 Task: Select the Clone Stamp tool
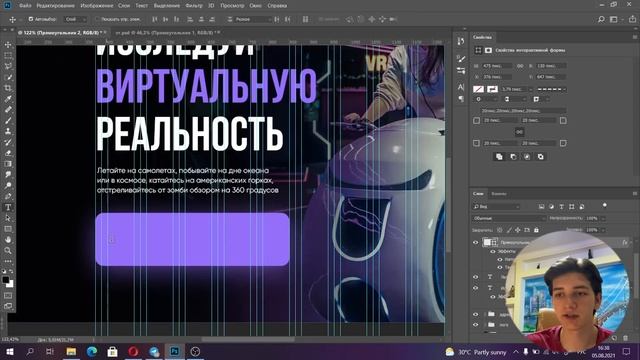pos(8,131)
